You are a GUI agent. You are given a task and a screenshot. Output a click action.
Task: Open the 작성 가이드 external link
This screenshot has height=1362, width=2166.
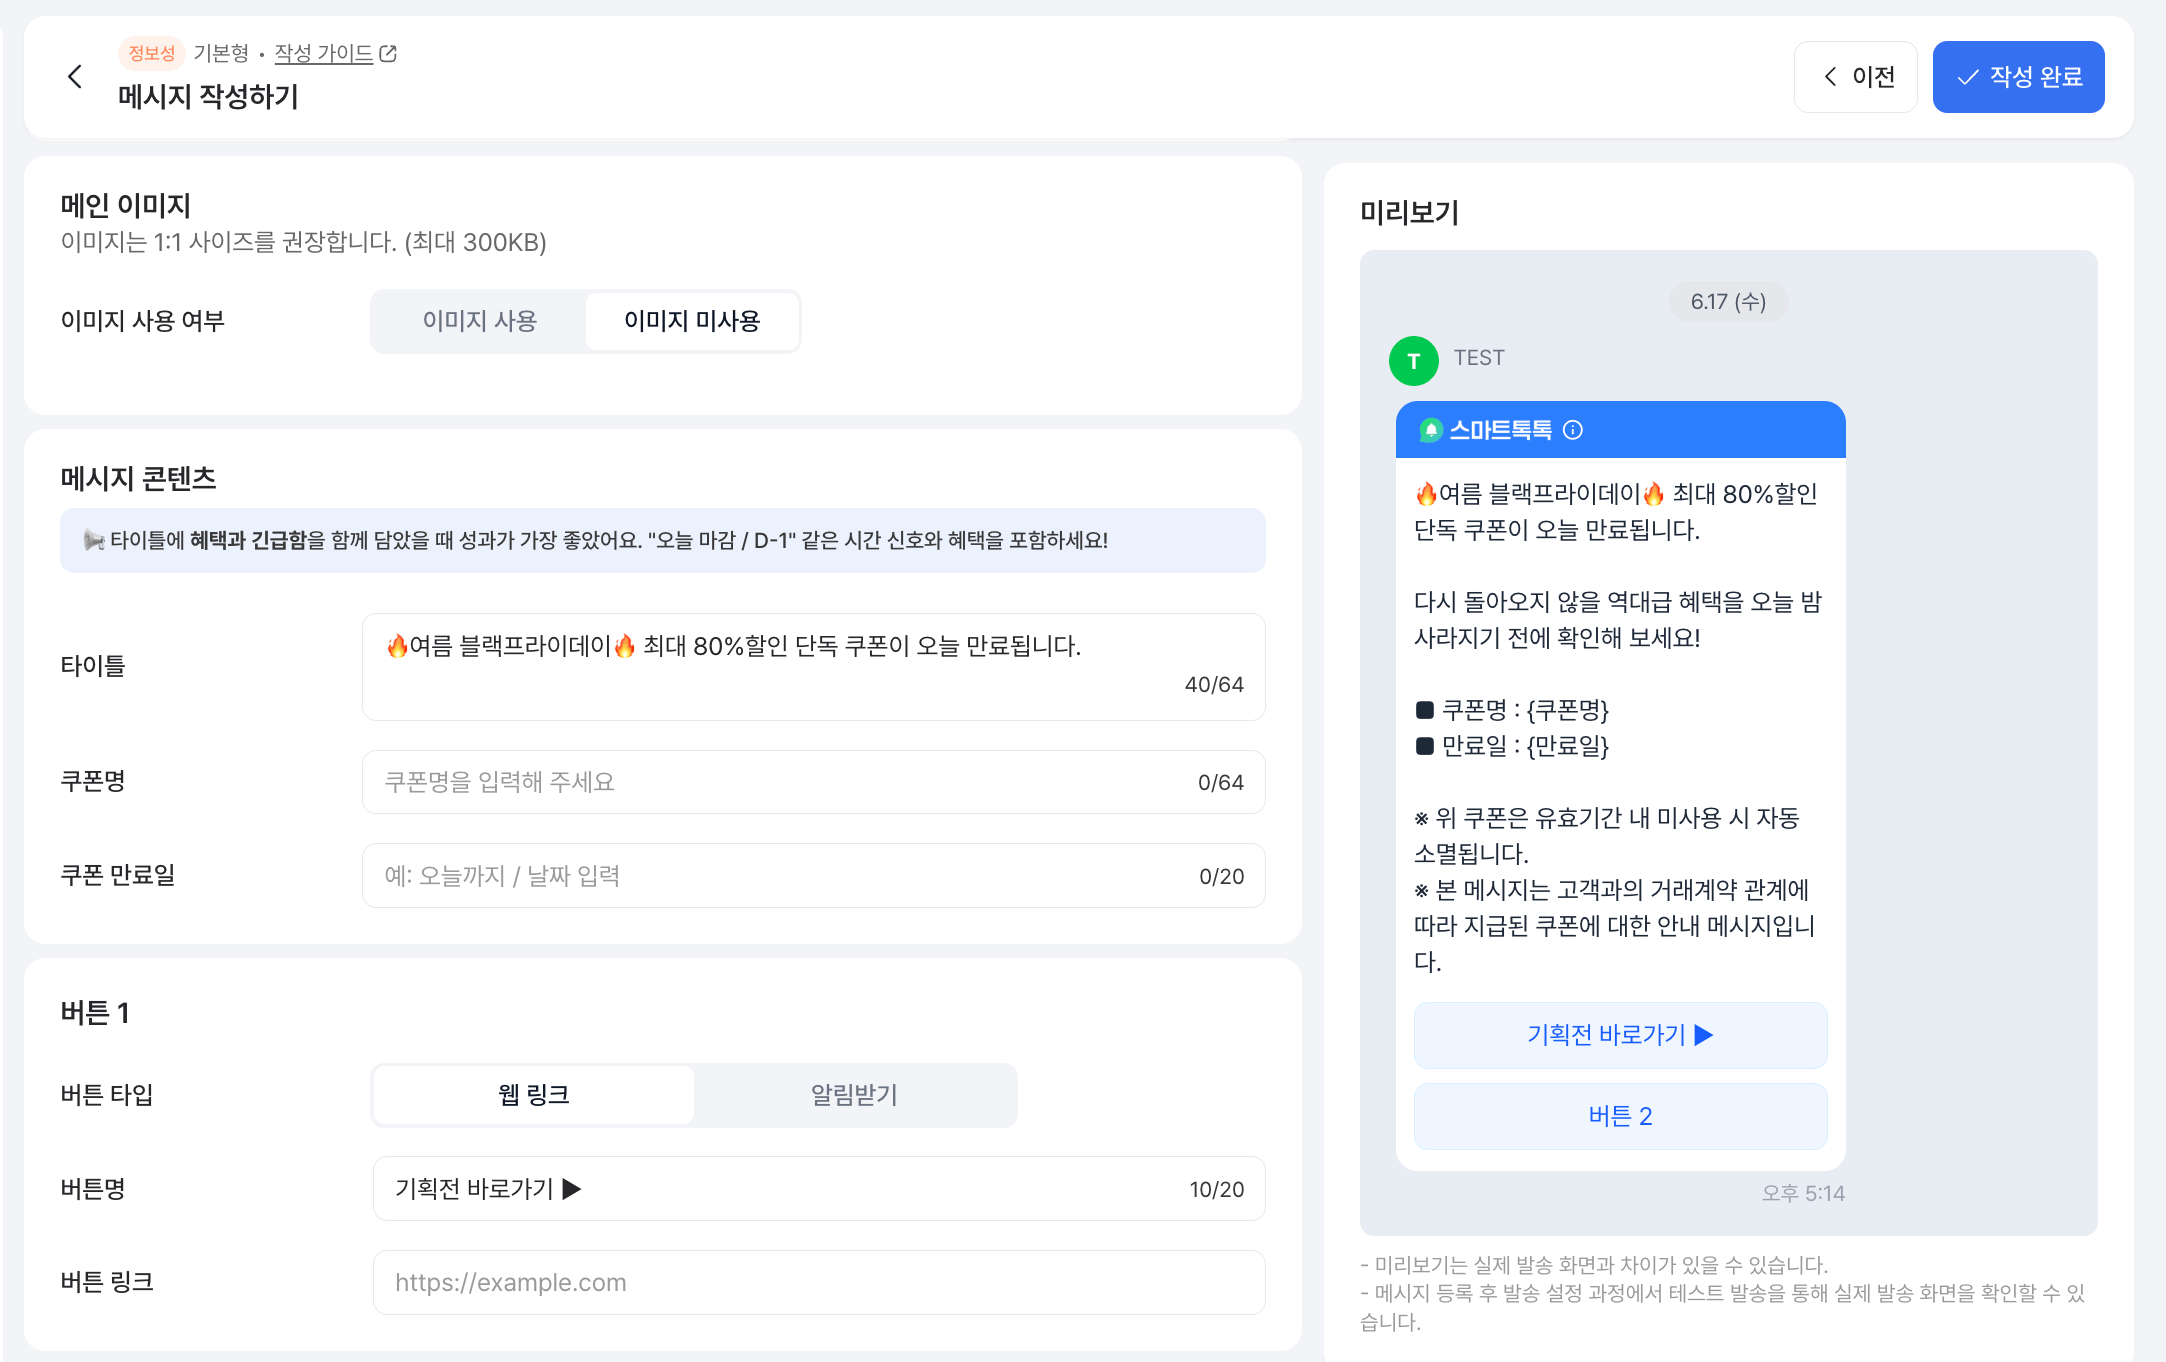click(x=335, y=53)
